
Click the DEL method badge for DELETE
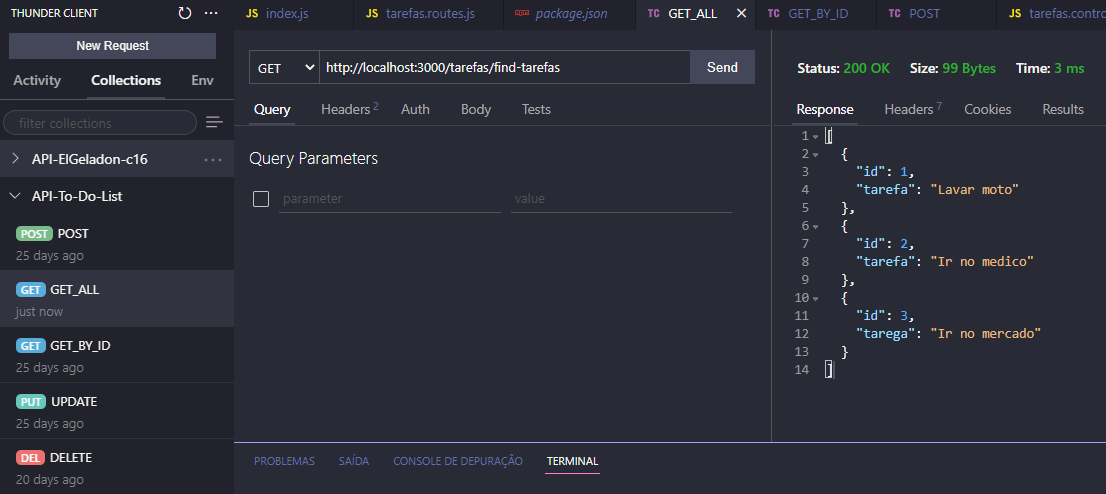pyautogui.click(x=31, y=458)
